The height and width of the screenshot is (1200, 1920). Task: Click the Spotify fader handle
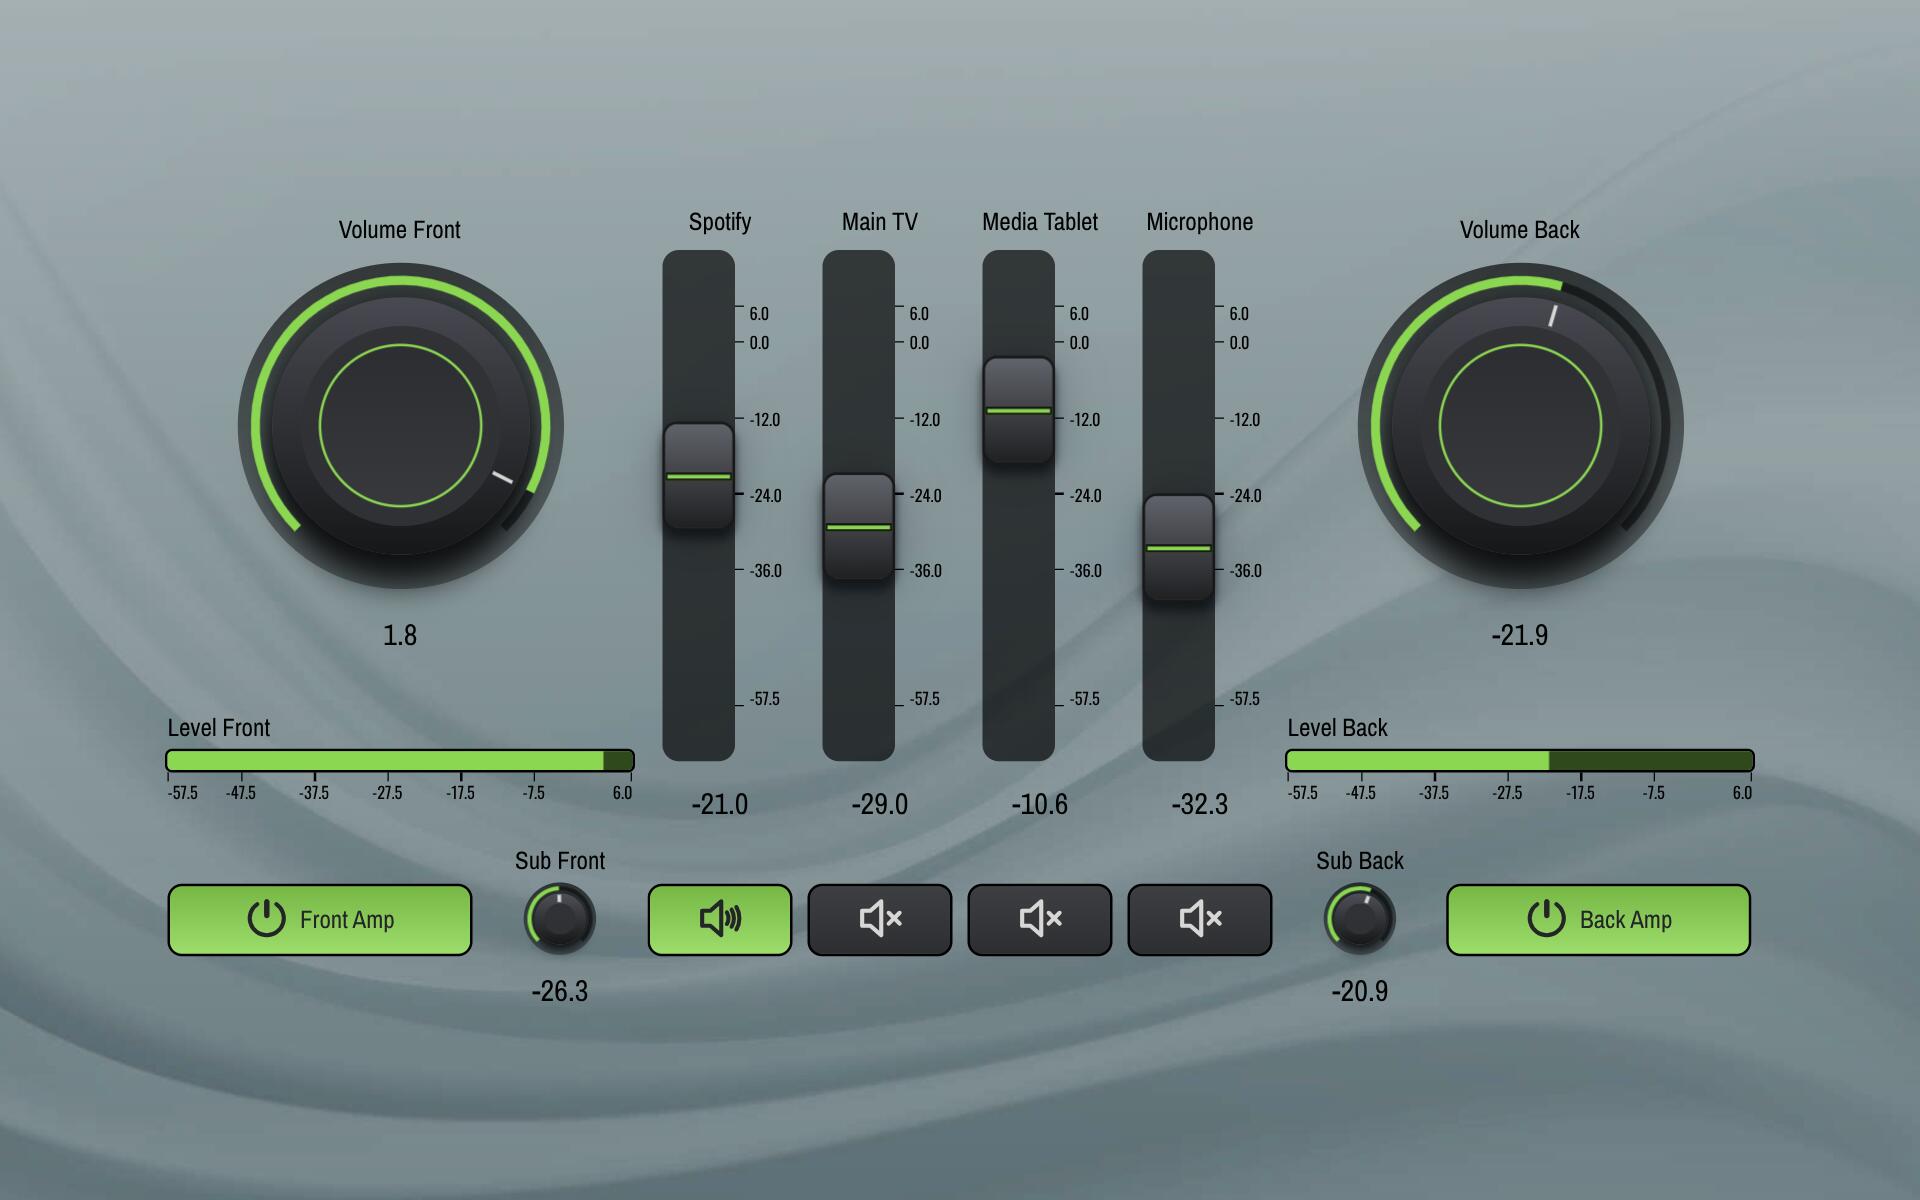coord(698,476)
